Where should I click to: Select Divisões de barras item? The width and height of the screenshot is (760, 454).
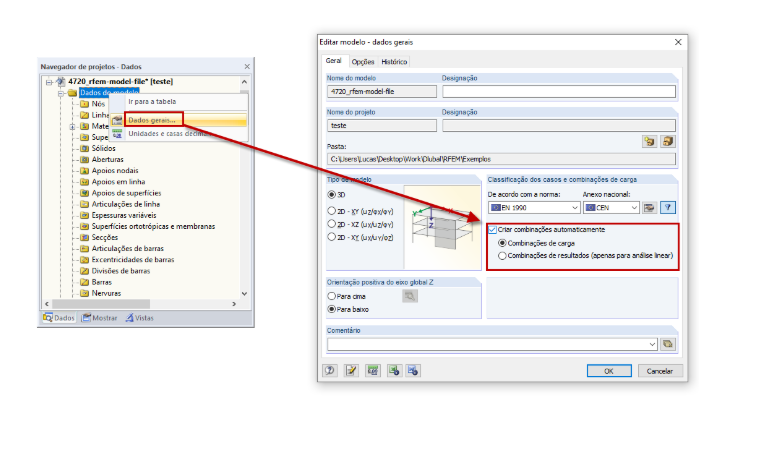[x=121, y=271]
